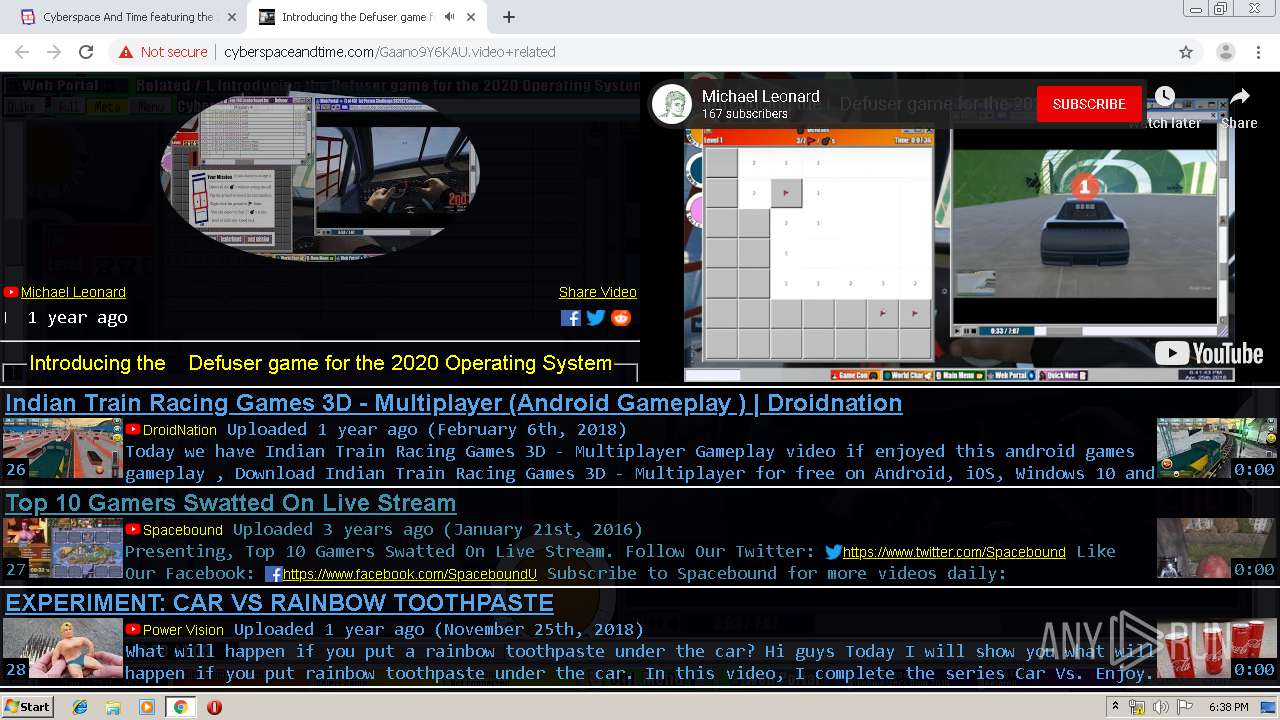This screenshot has height=720, width=1280.
Task: Click the Chrome icon in the taskbar
Action: tap(180, 707)
